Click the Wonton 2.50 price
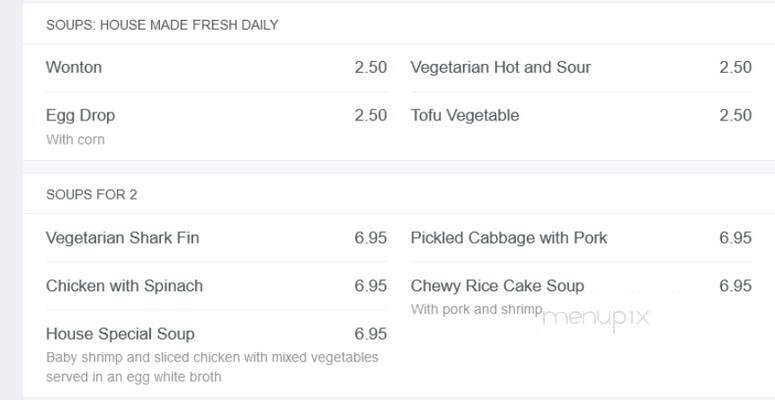This screenshot has width=775, height=400. pos(371,67)
